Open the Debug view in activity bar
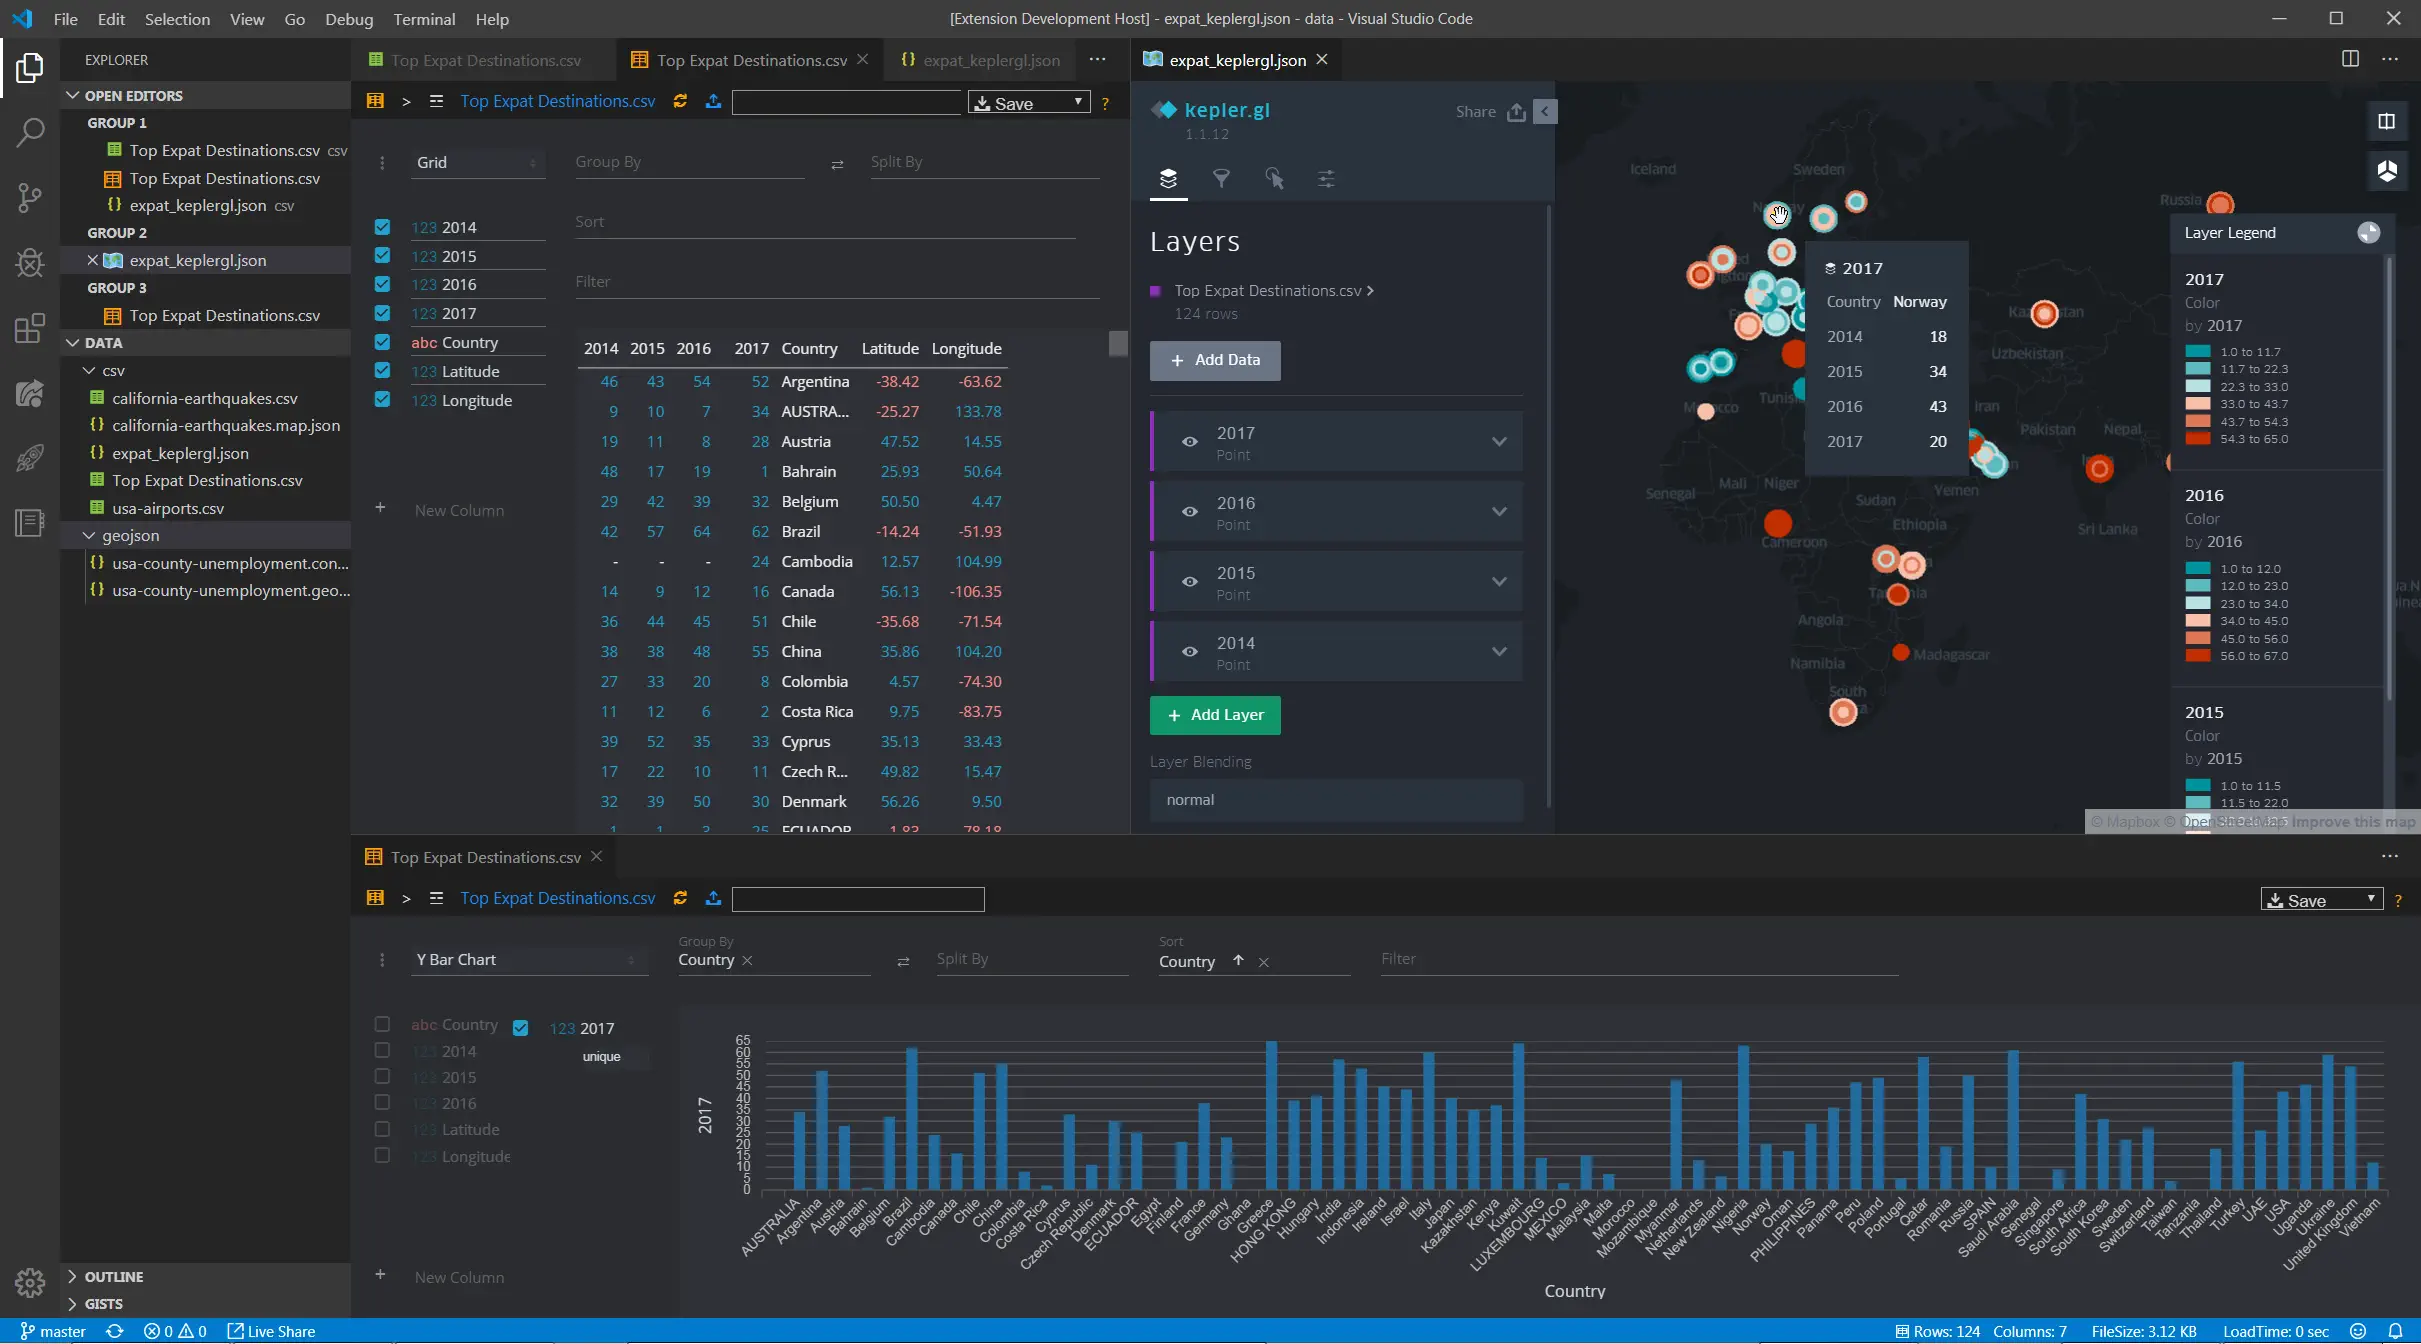Screen dimensions: 2421x1344 30,262
